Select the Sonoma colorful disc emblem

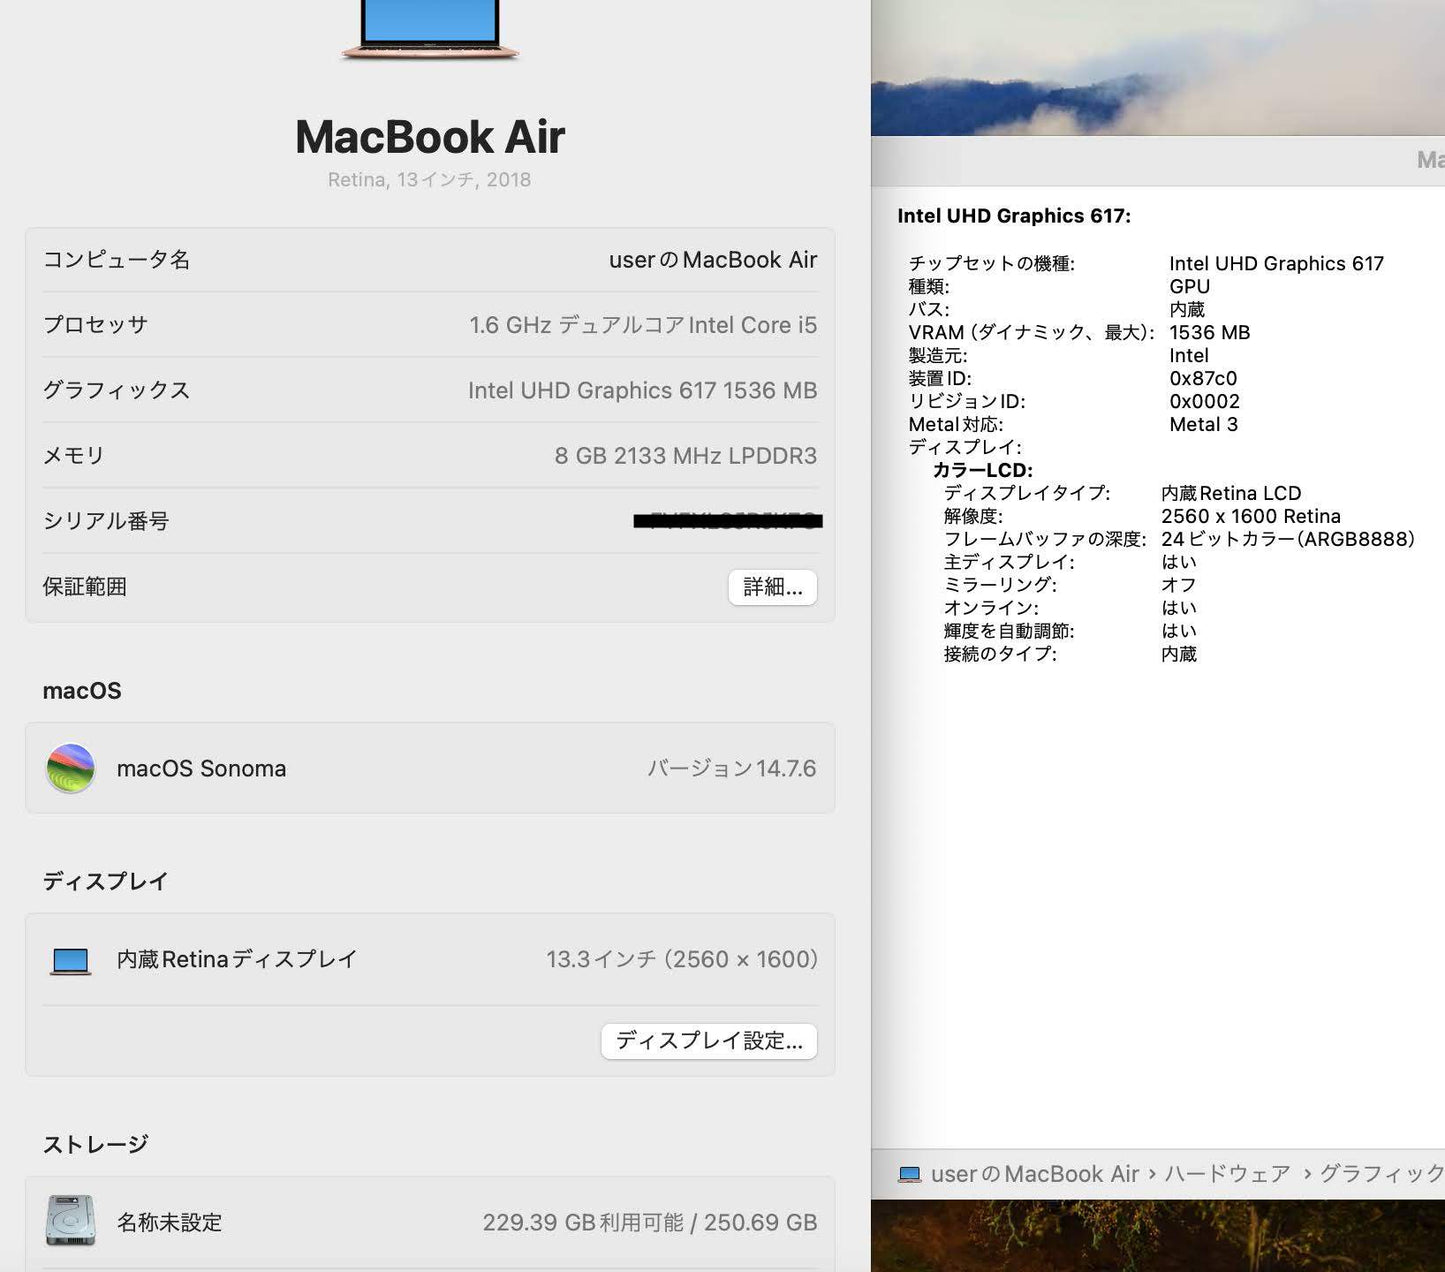70,768
